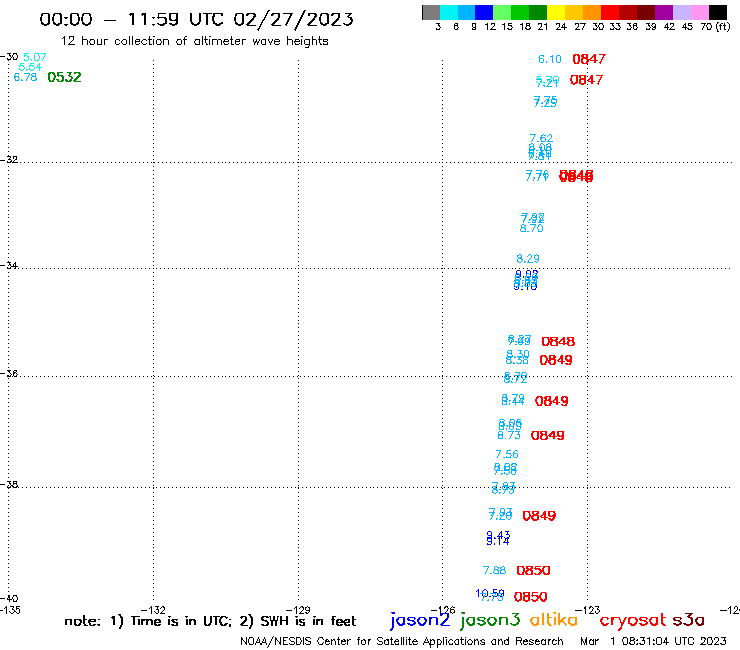Viewport: 740px width, 650px height.
Task: Click wave height 7.68
Action: (x=494, y=570)
